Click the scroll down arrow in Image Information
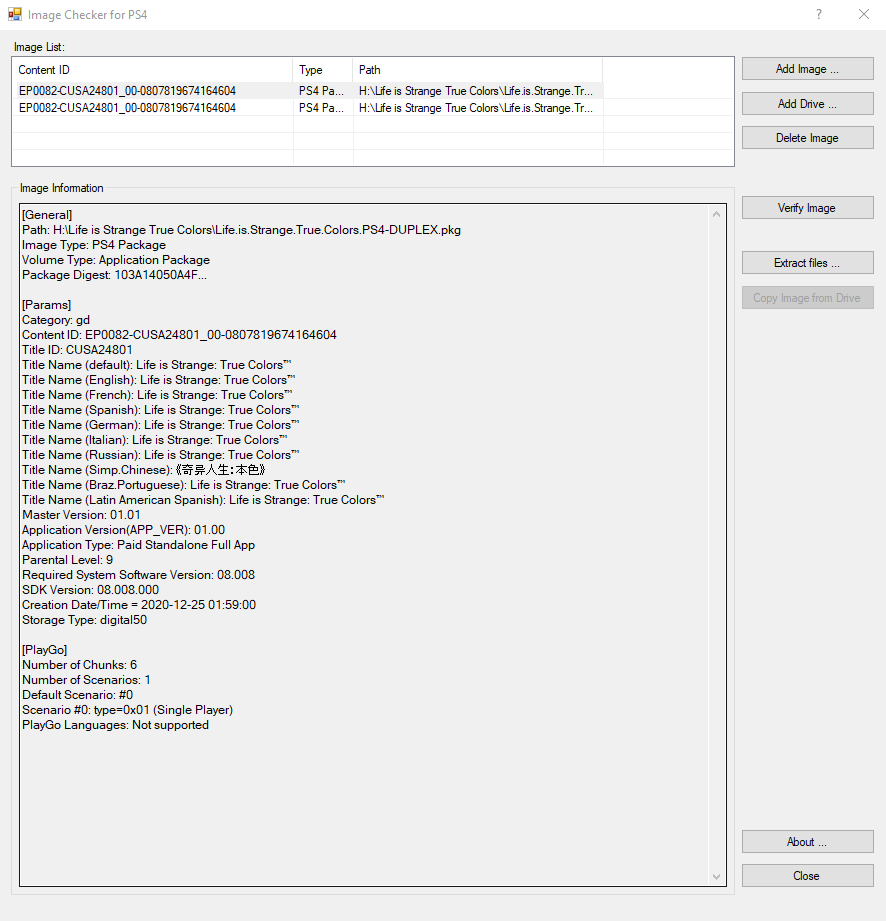Viewport: 886px width, 921px height. (x=716, y=876)
